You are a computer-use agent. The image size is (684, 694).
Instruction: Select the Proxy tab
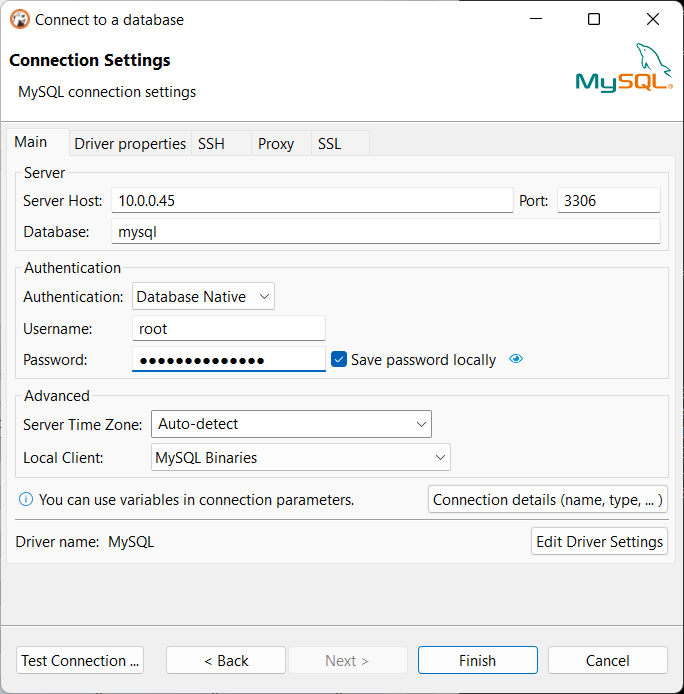point(276,144)
